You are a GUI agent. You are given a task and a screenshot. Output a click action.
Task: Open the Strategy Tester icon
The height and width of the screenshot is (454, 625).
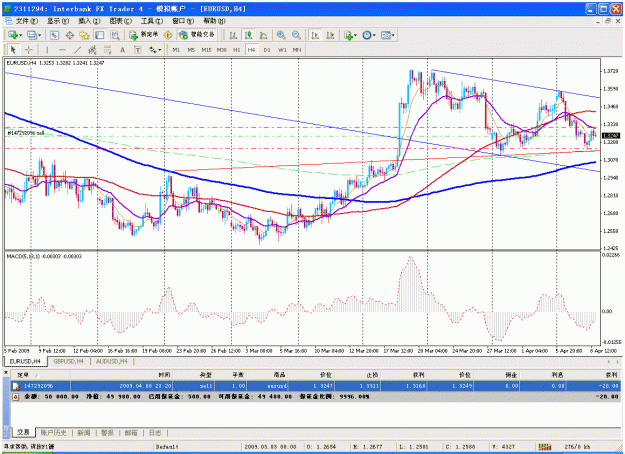pyautogui.click(x=115, y=35)
